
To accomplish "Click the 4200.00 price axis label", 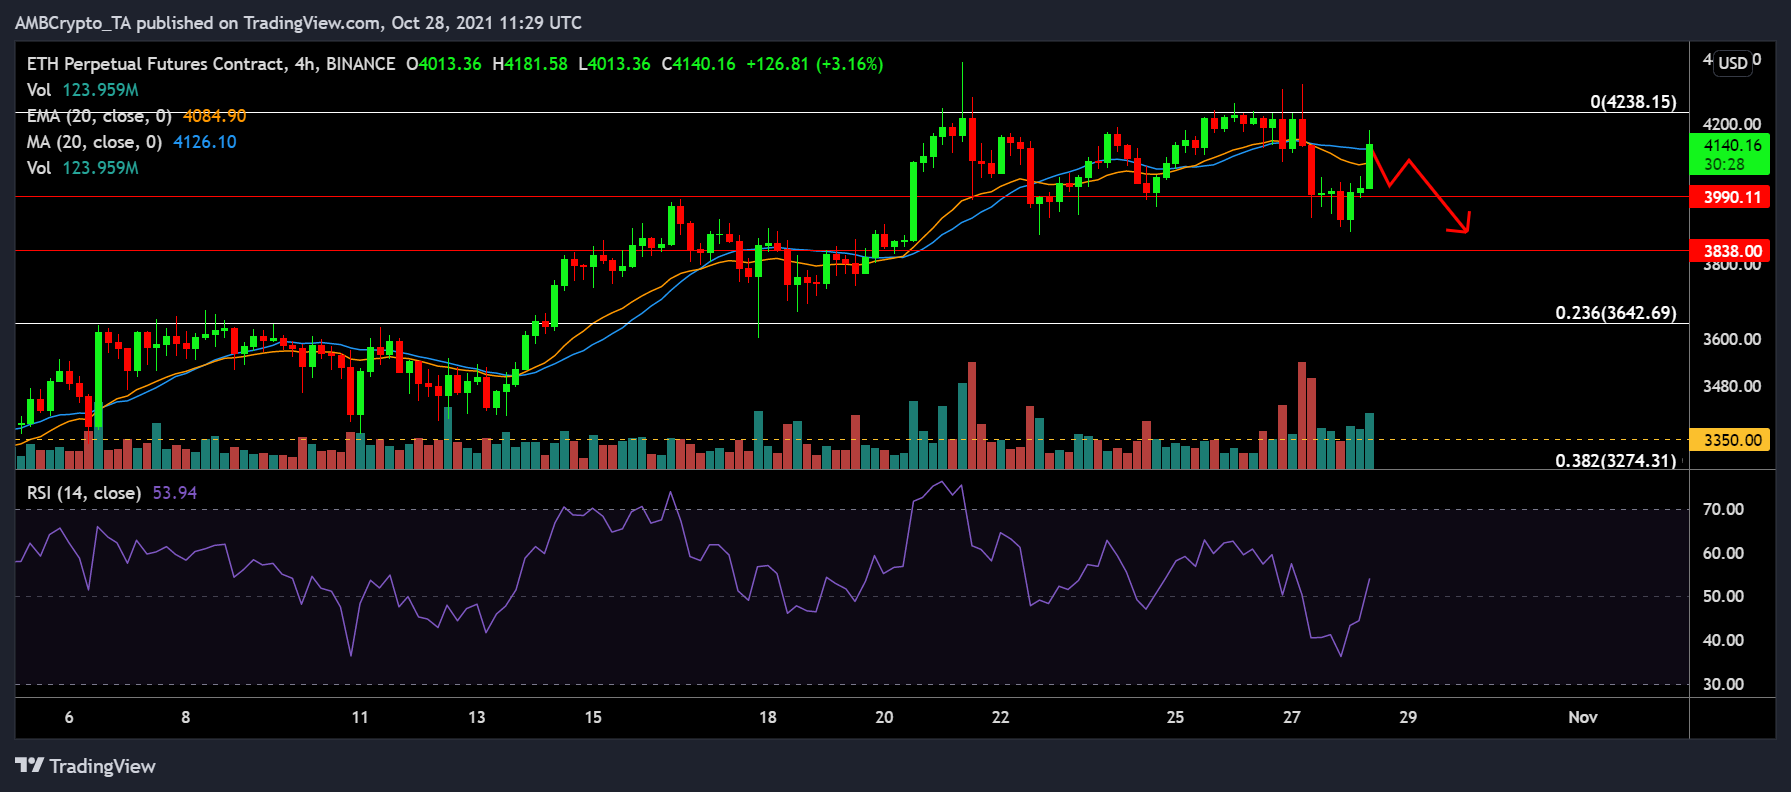I will point(1732,124).
